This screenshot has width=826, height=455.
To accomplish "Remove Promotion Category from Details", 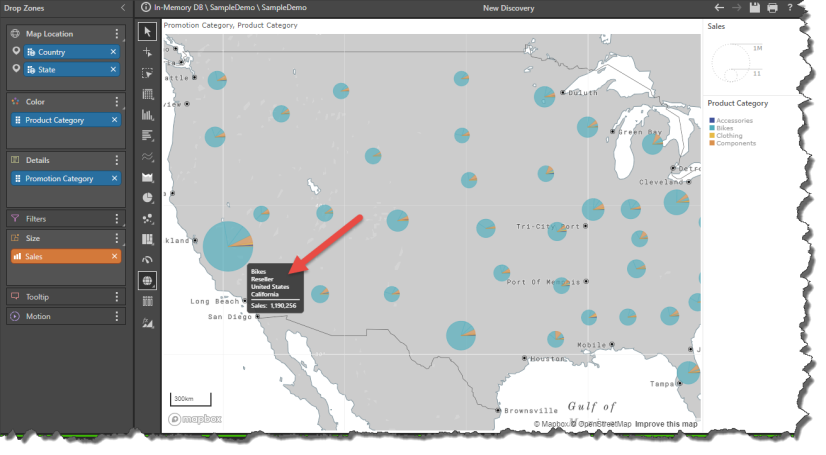I will 113,179.
